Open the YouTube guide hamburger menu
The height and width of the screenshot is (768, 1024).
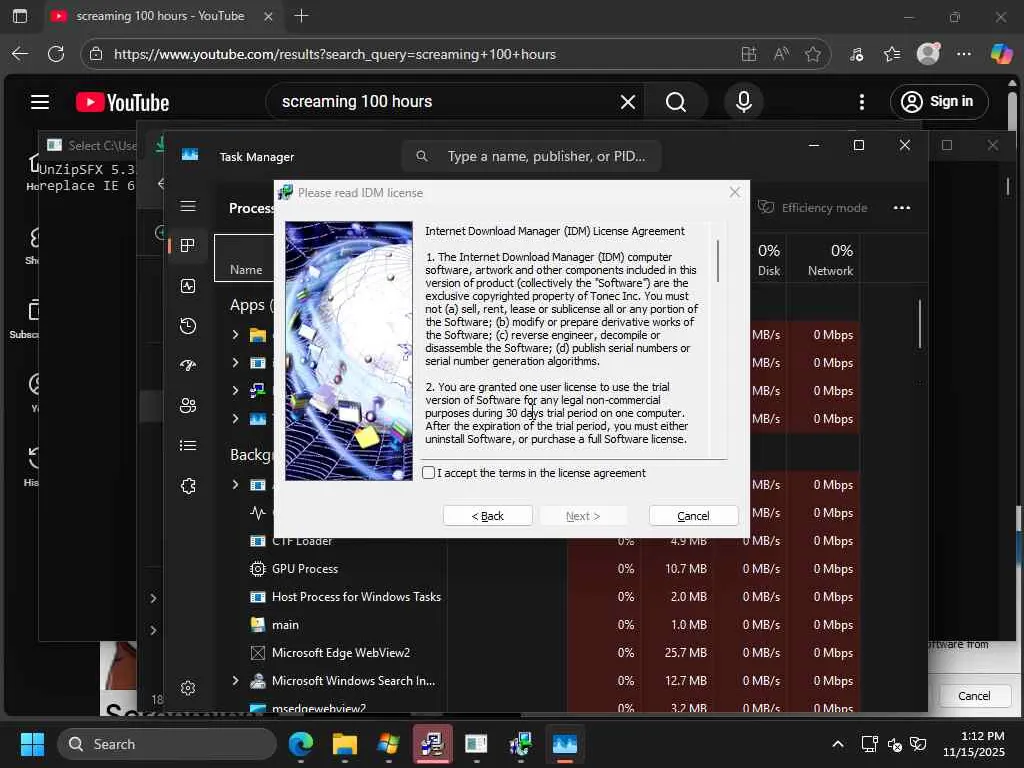pyautogui.click(x=40, y=102)
